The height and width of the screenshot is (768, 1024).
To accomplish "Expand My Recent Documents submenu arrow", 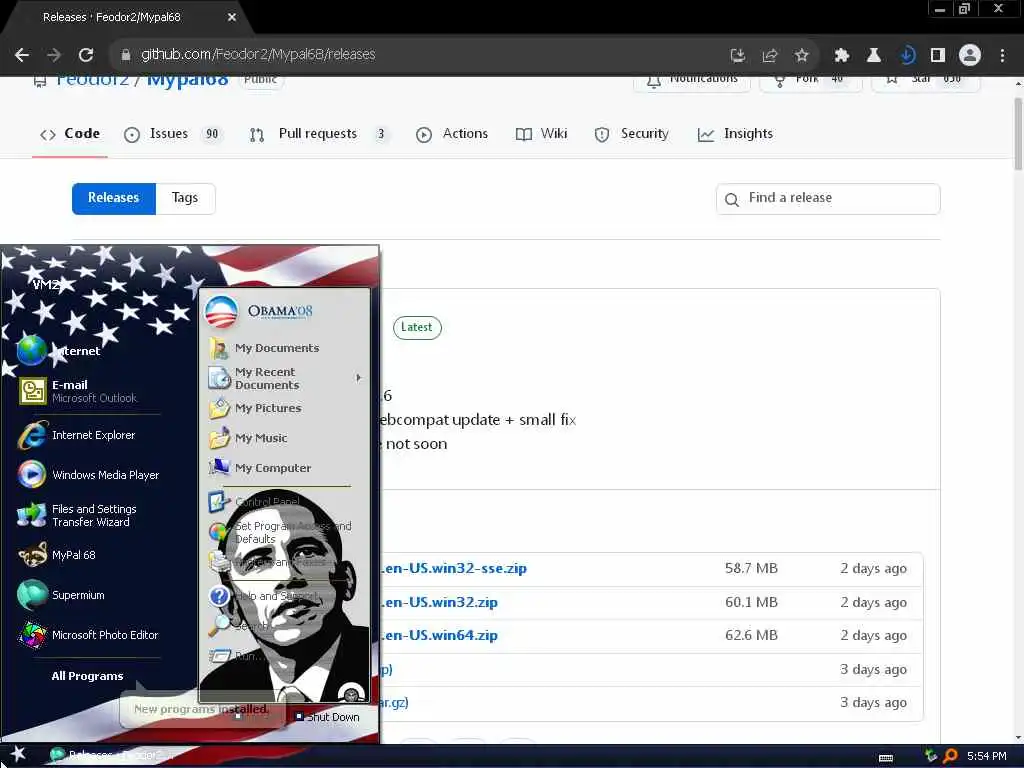I will coord(359,377).
